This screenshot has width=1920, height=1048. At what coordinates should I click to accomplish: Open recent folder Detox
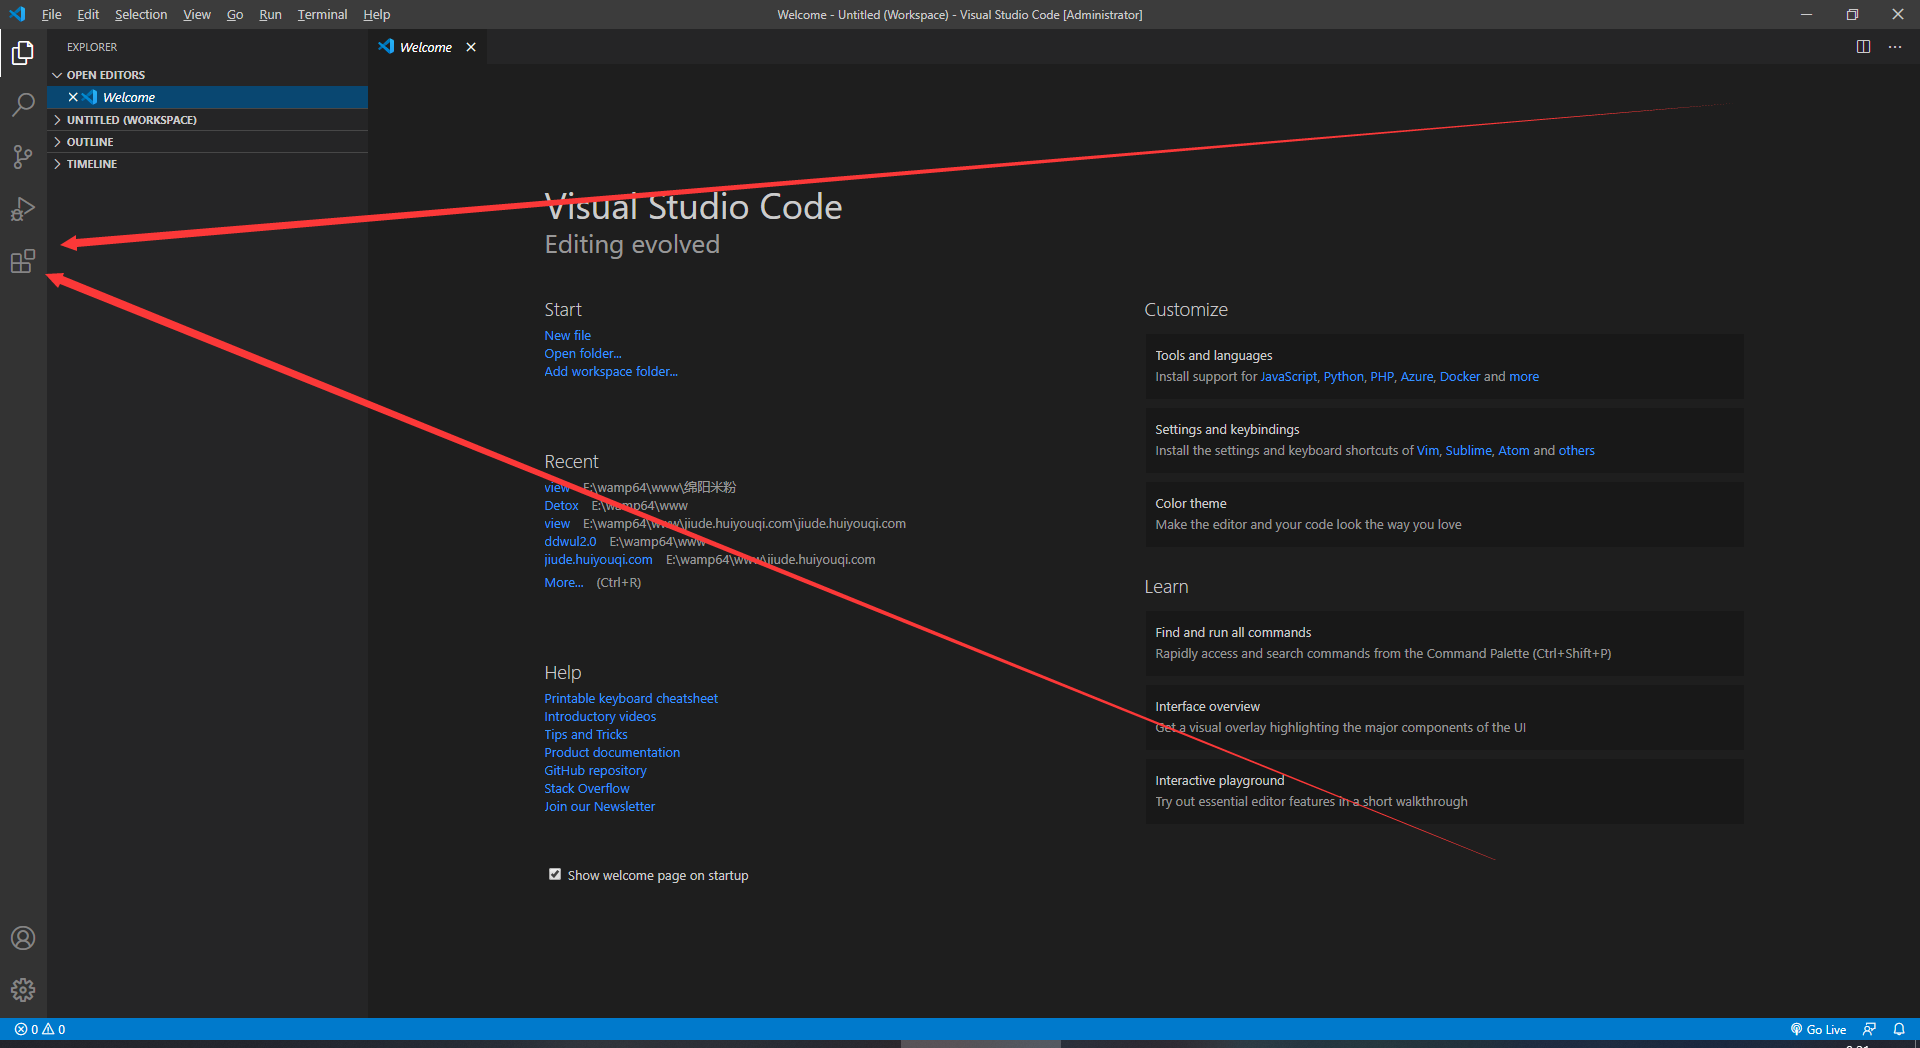tap(561, 505)
